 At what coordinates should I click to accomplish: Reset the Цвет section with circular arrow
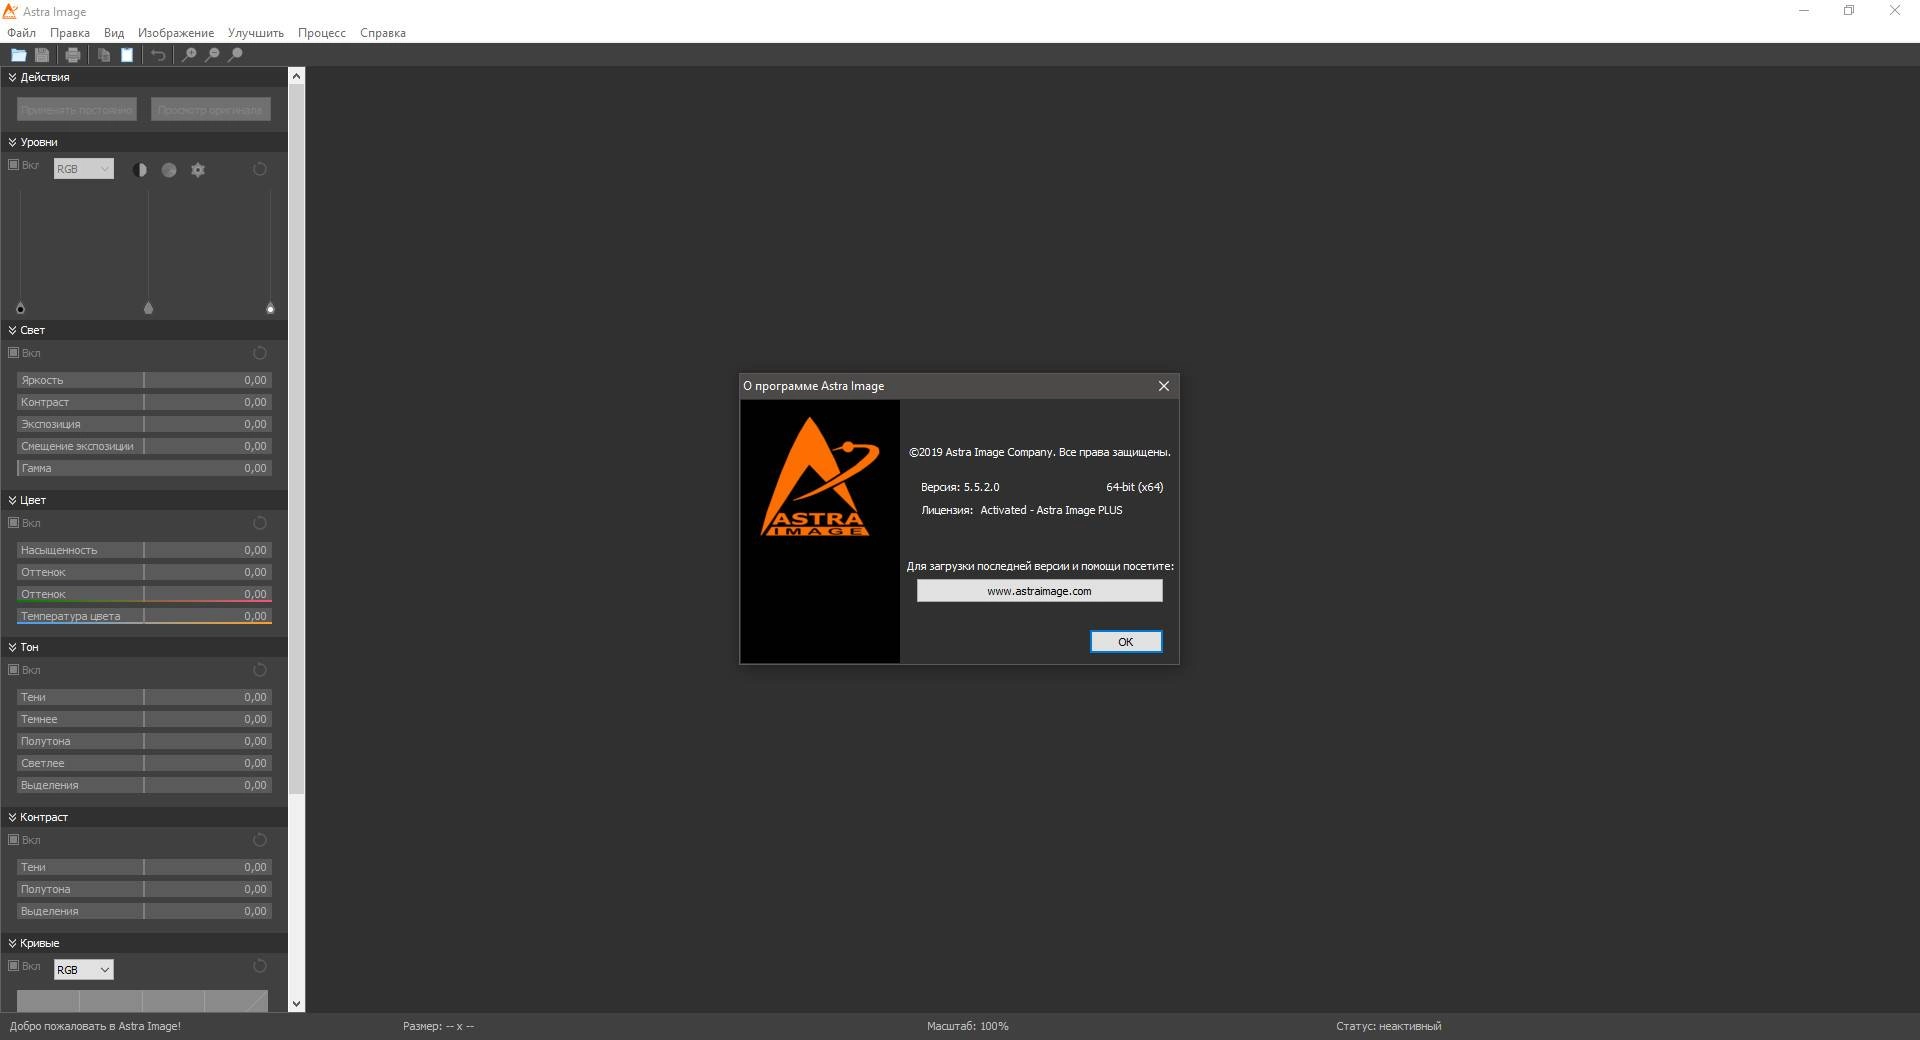coord(260,523)
